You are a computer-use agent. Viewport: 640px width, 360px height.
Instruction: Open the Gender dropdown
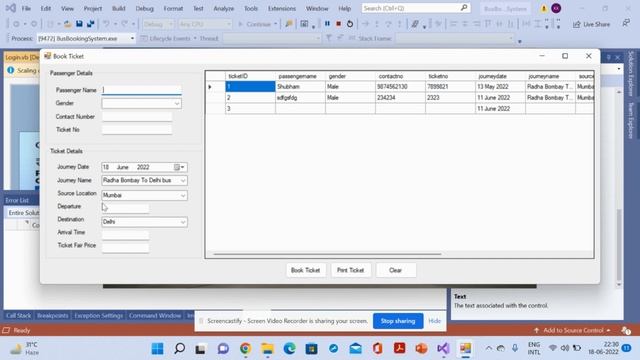click(x=176, y=103)
